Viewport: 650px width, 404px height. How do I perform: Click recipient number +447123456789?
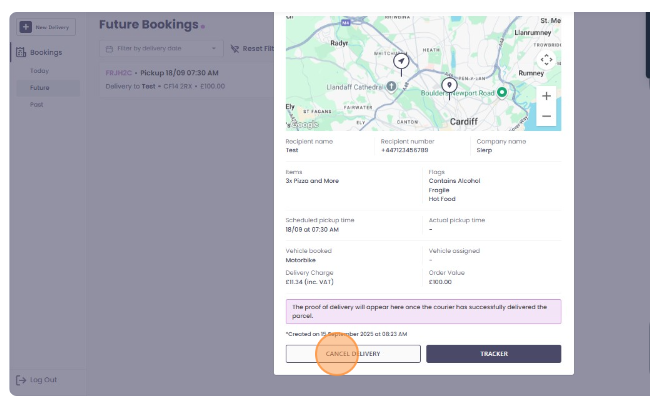[x=405, y=150]
